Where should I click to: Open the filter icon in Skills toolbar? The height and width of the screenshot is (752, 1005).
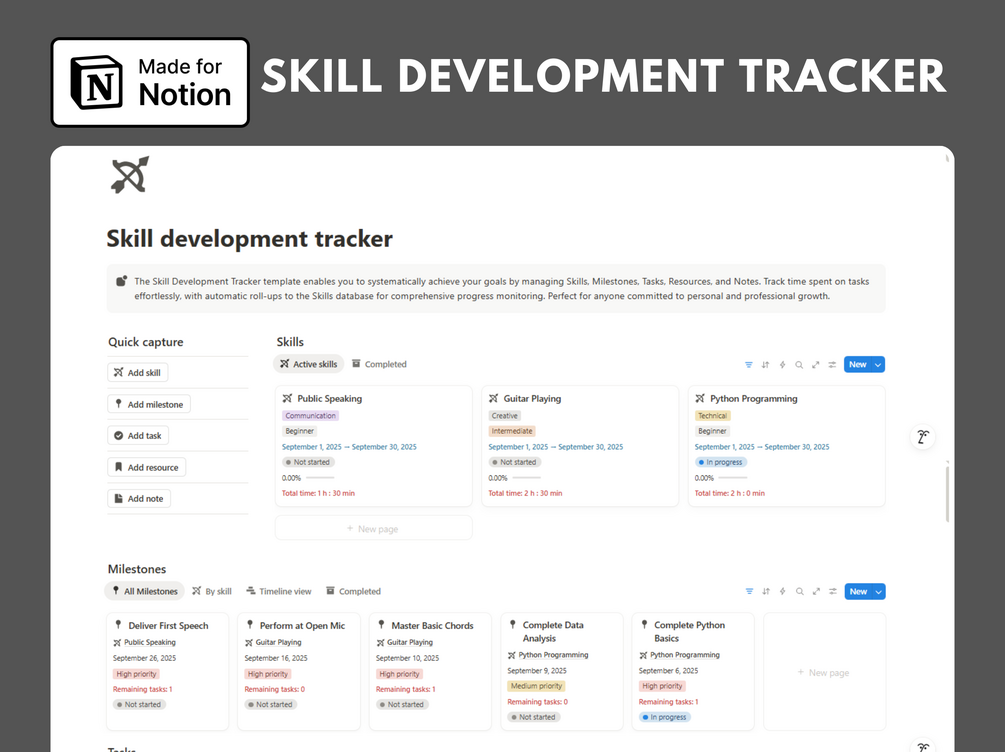coord(749,365)
